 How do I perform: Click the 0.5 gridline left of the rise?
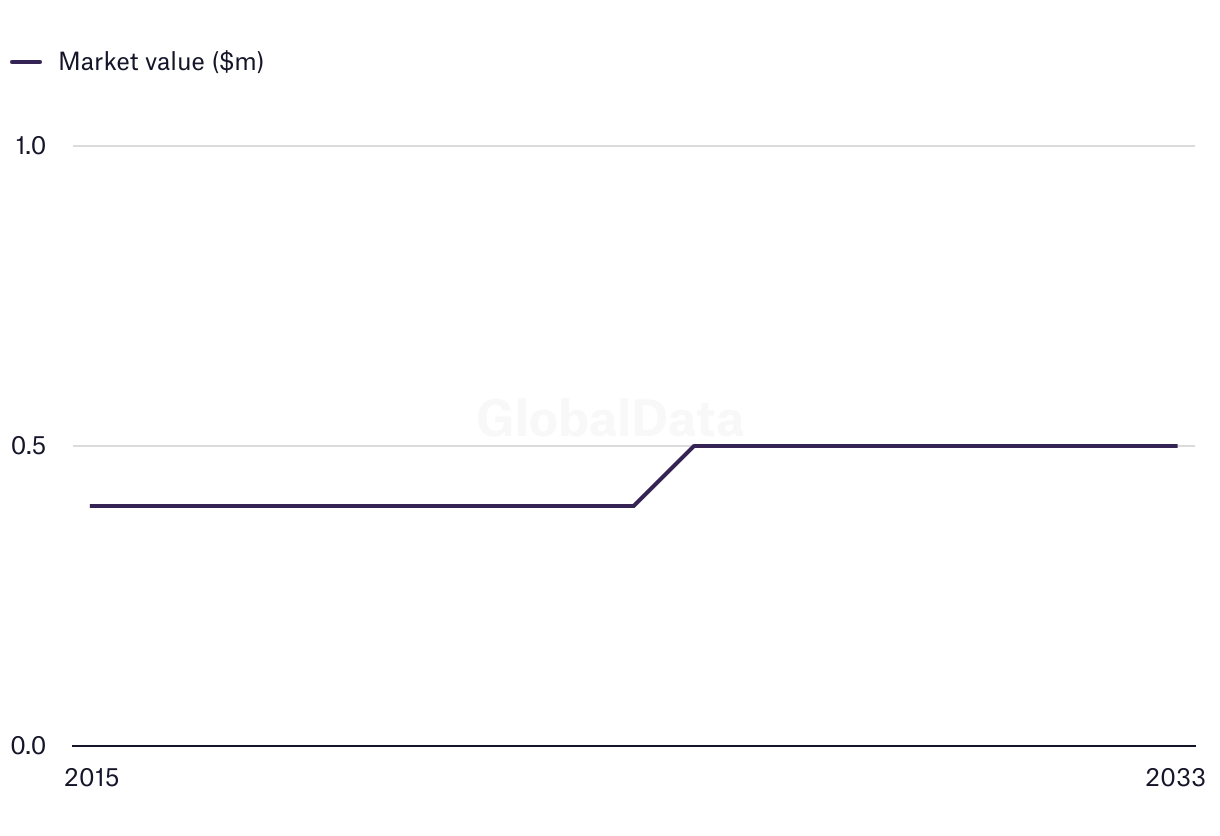tap(380, 446)
